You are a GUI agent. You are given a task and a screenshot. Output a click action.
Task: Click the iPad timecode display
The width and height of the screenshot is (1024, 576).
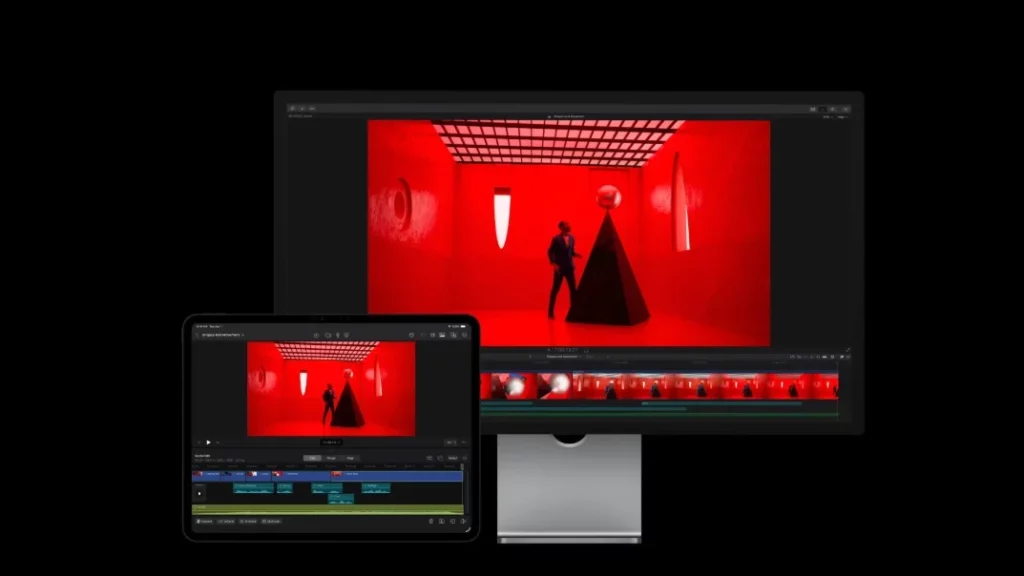(331, 442)
